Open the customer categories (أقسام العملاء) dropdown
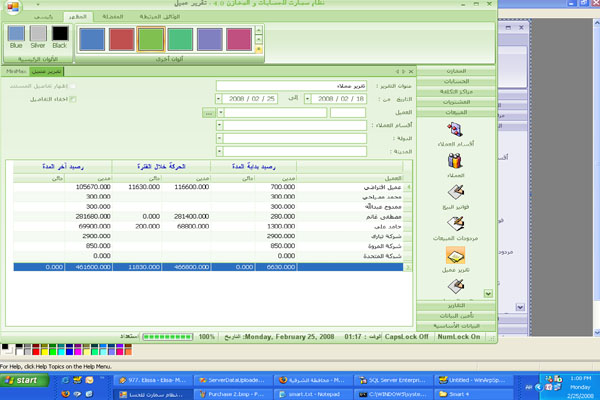Viewport: 600px width, 400px height. click(219, 125)
